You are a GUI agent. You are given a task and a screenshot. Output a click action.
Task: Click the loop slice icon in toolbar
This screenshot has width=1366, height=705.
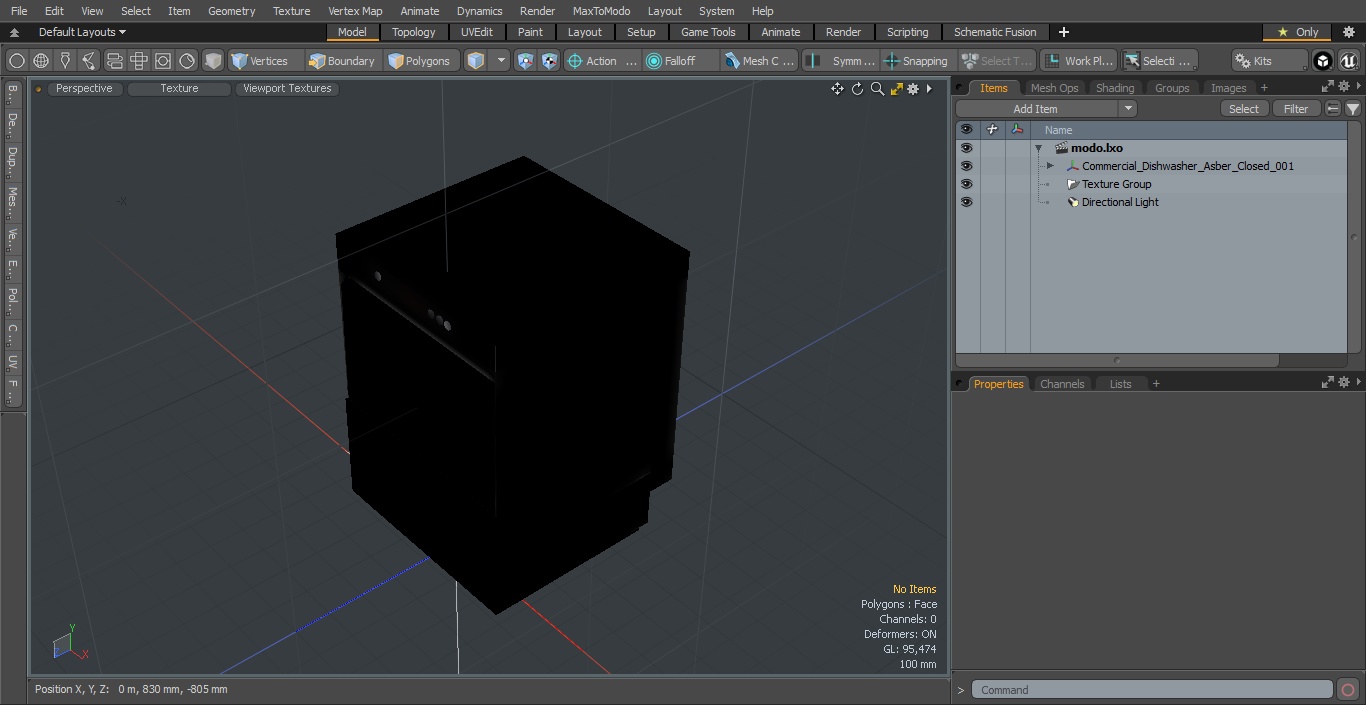[115, 61]
